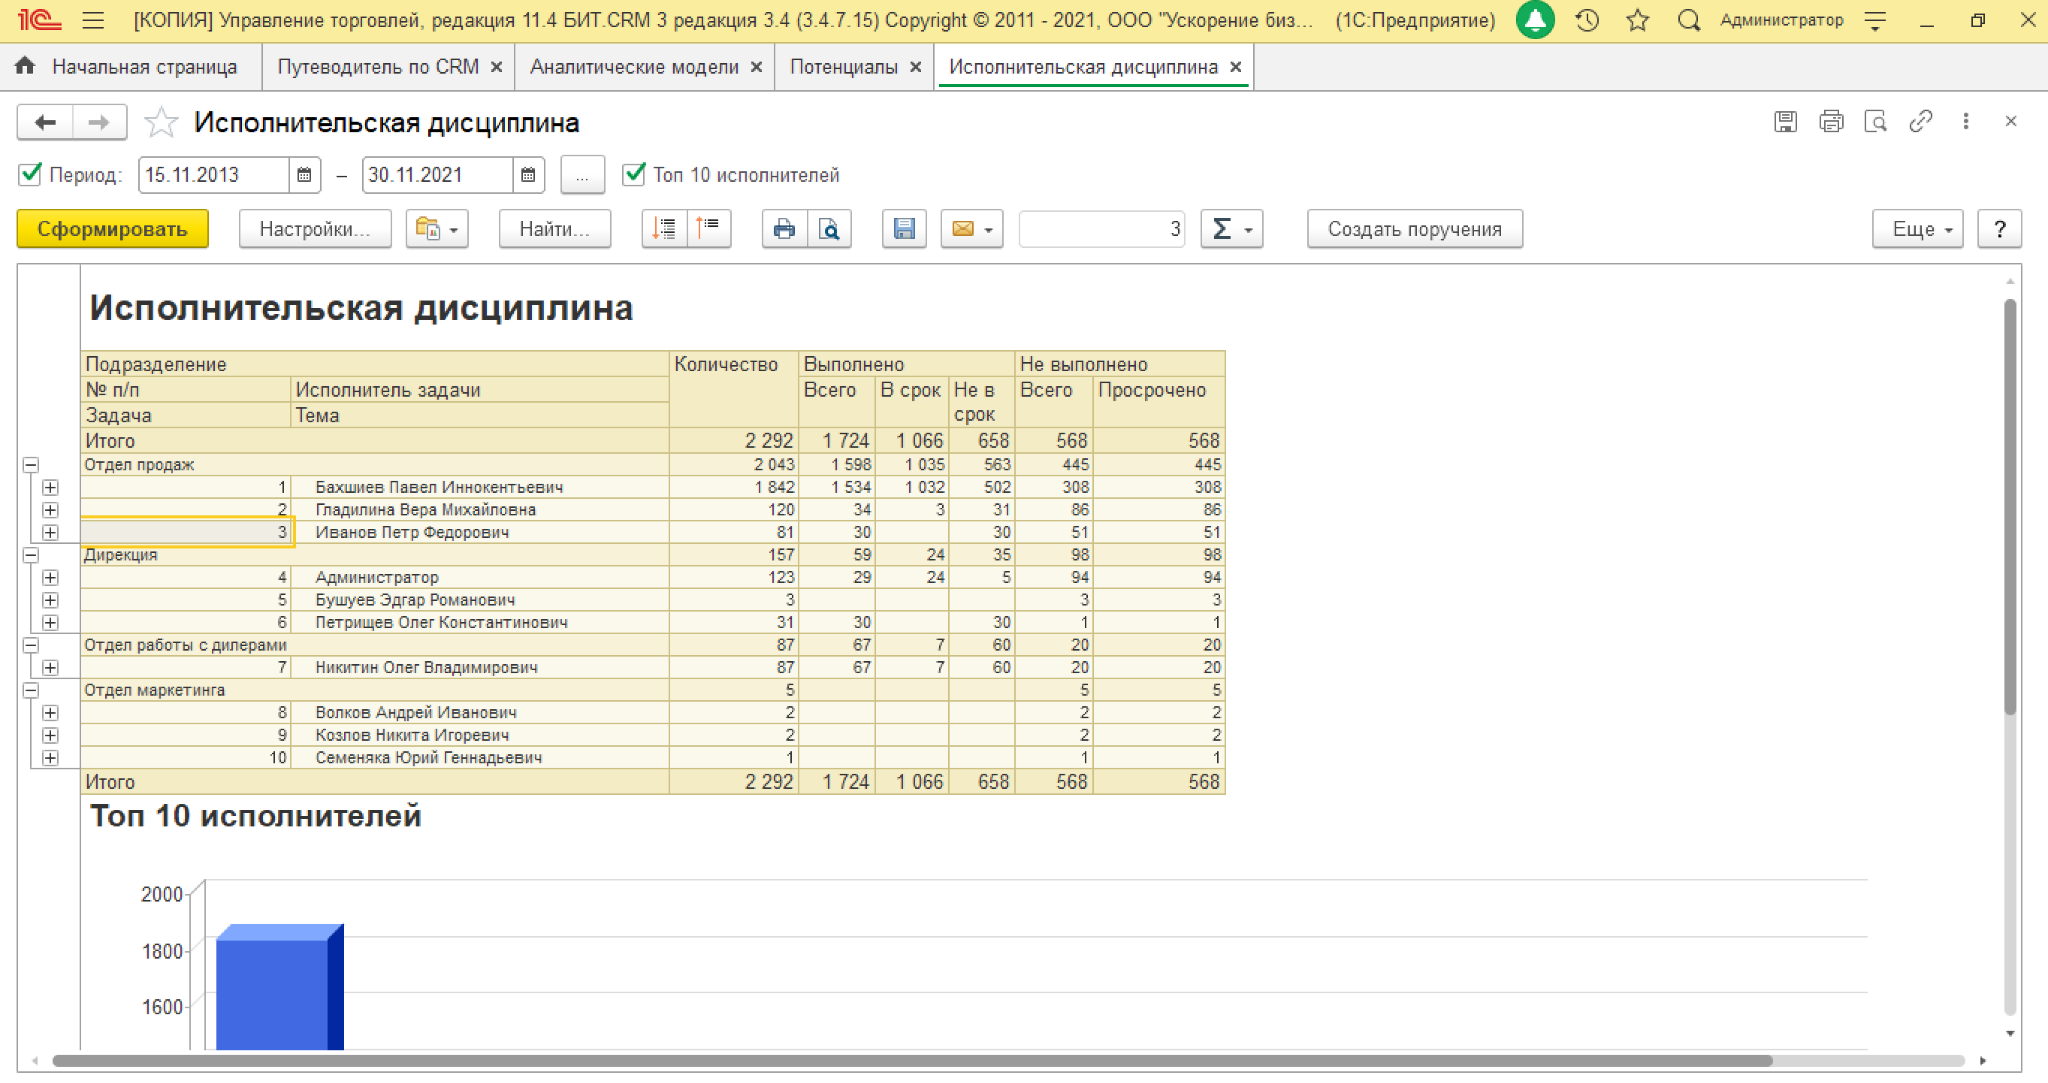Viewport: 2048px width, 1083px height.
Task: Open print preview with magnifier icon
Action: point(829,229)
